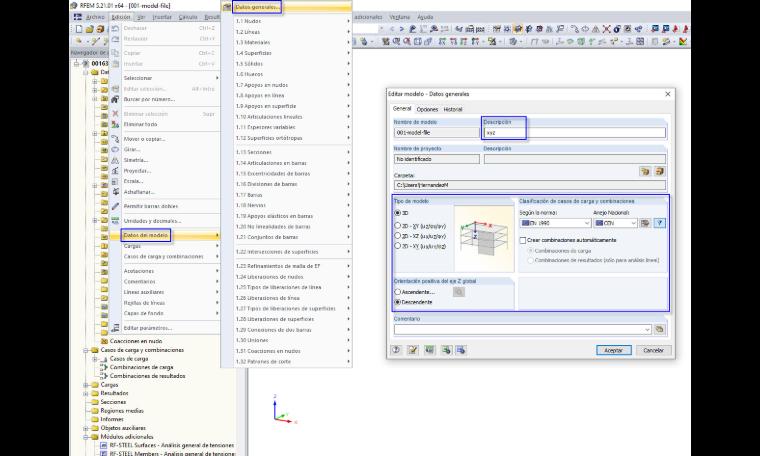Expand the Resultados tree node
760x456 pixels.
(x=86, y=393)
